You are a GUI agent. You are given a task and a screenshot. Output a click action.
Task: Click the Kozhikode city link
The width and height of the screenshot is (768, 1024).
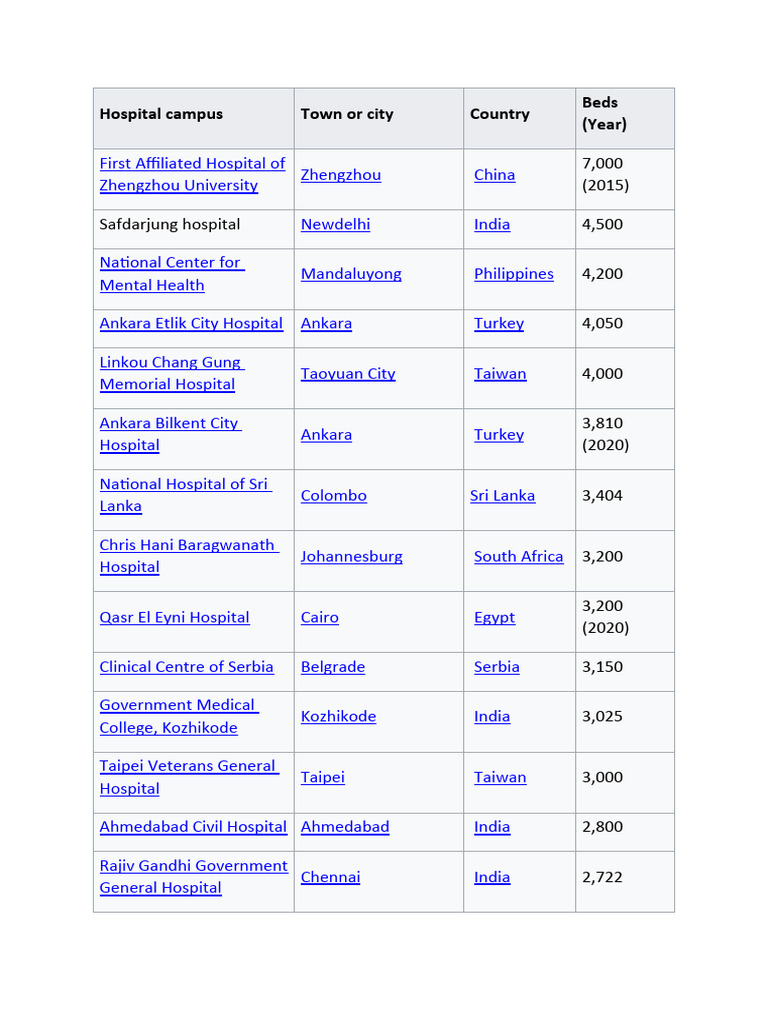pos(338,717)
